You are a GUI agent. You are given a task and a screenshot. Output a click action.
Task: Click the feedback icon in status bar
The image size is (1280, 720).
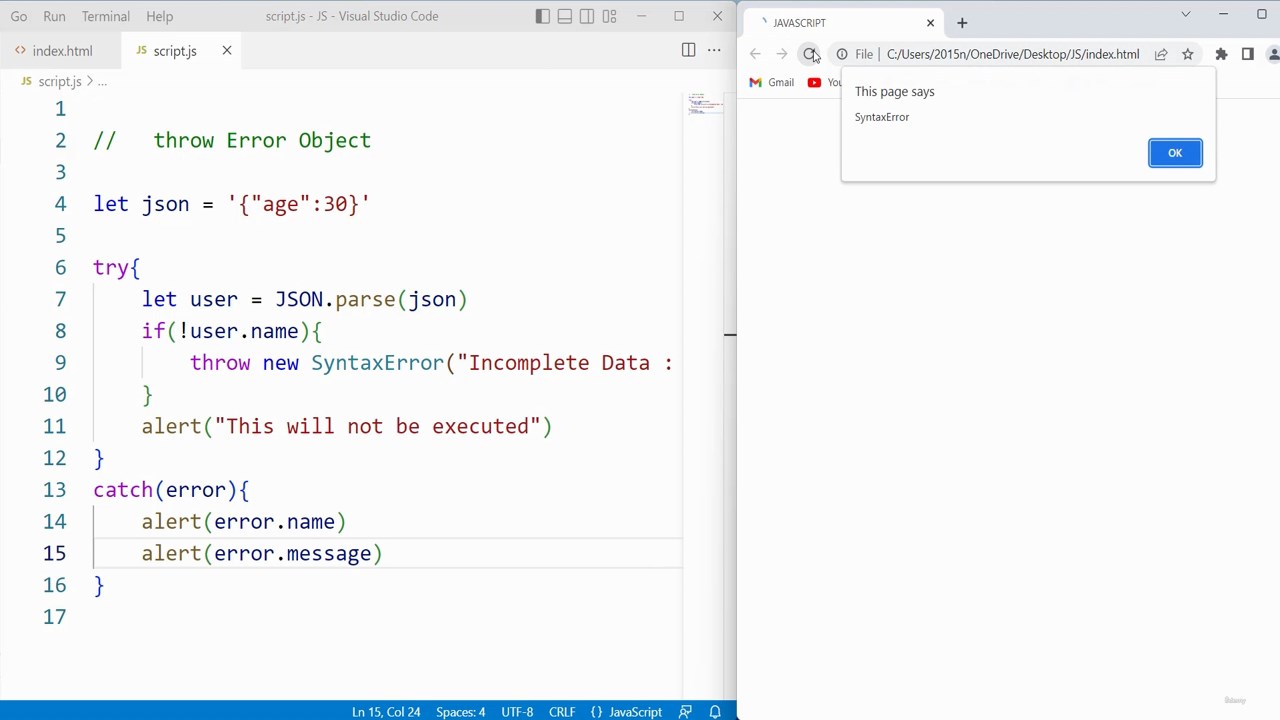pos(685,712)
